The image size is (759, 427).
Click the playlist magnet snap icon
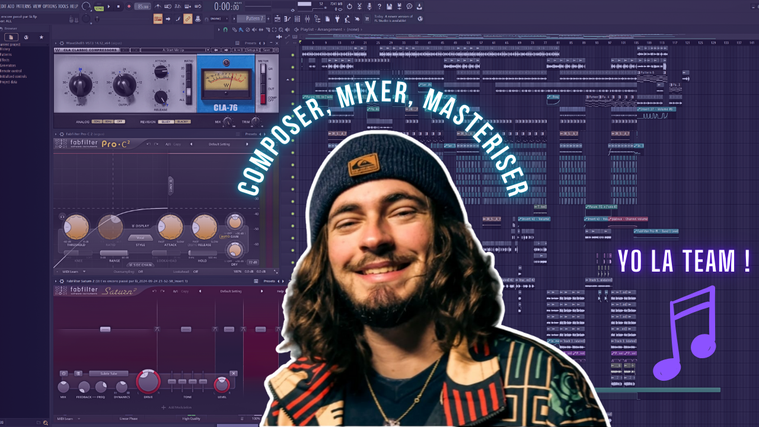(x=226, y=30)
